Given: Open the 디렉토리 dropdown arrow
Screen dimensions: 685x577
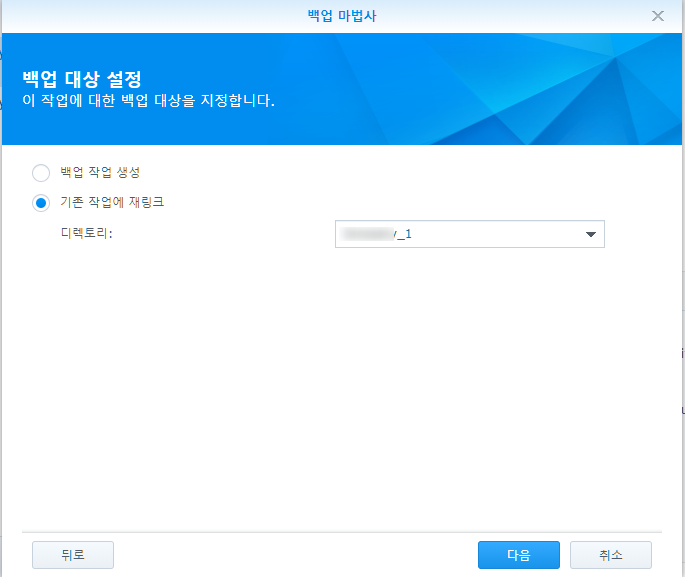Looking at the screenshot, I should click(x=591, y=234).
